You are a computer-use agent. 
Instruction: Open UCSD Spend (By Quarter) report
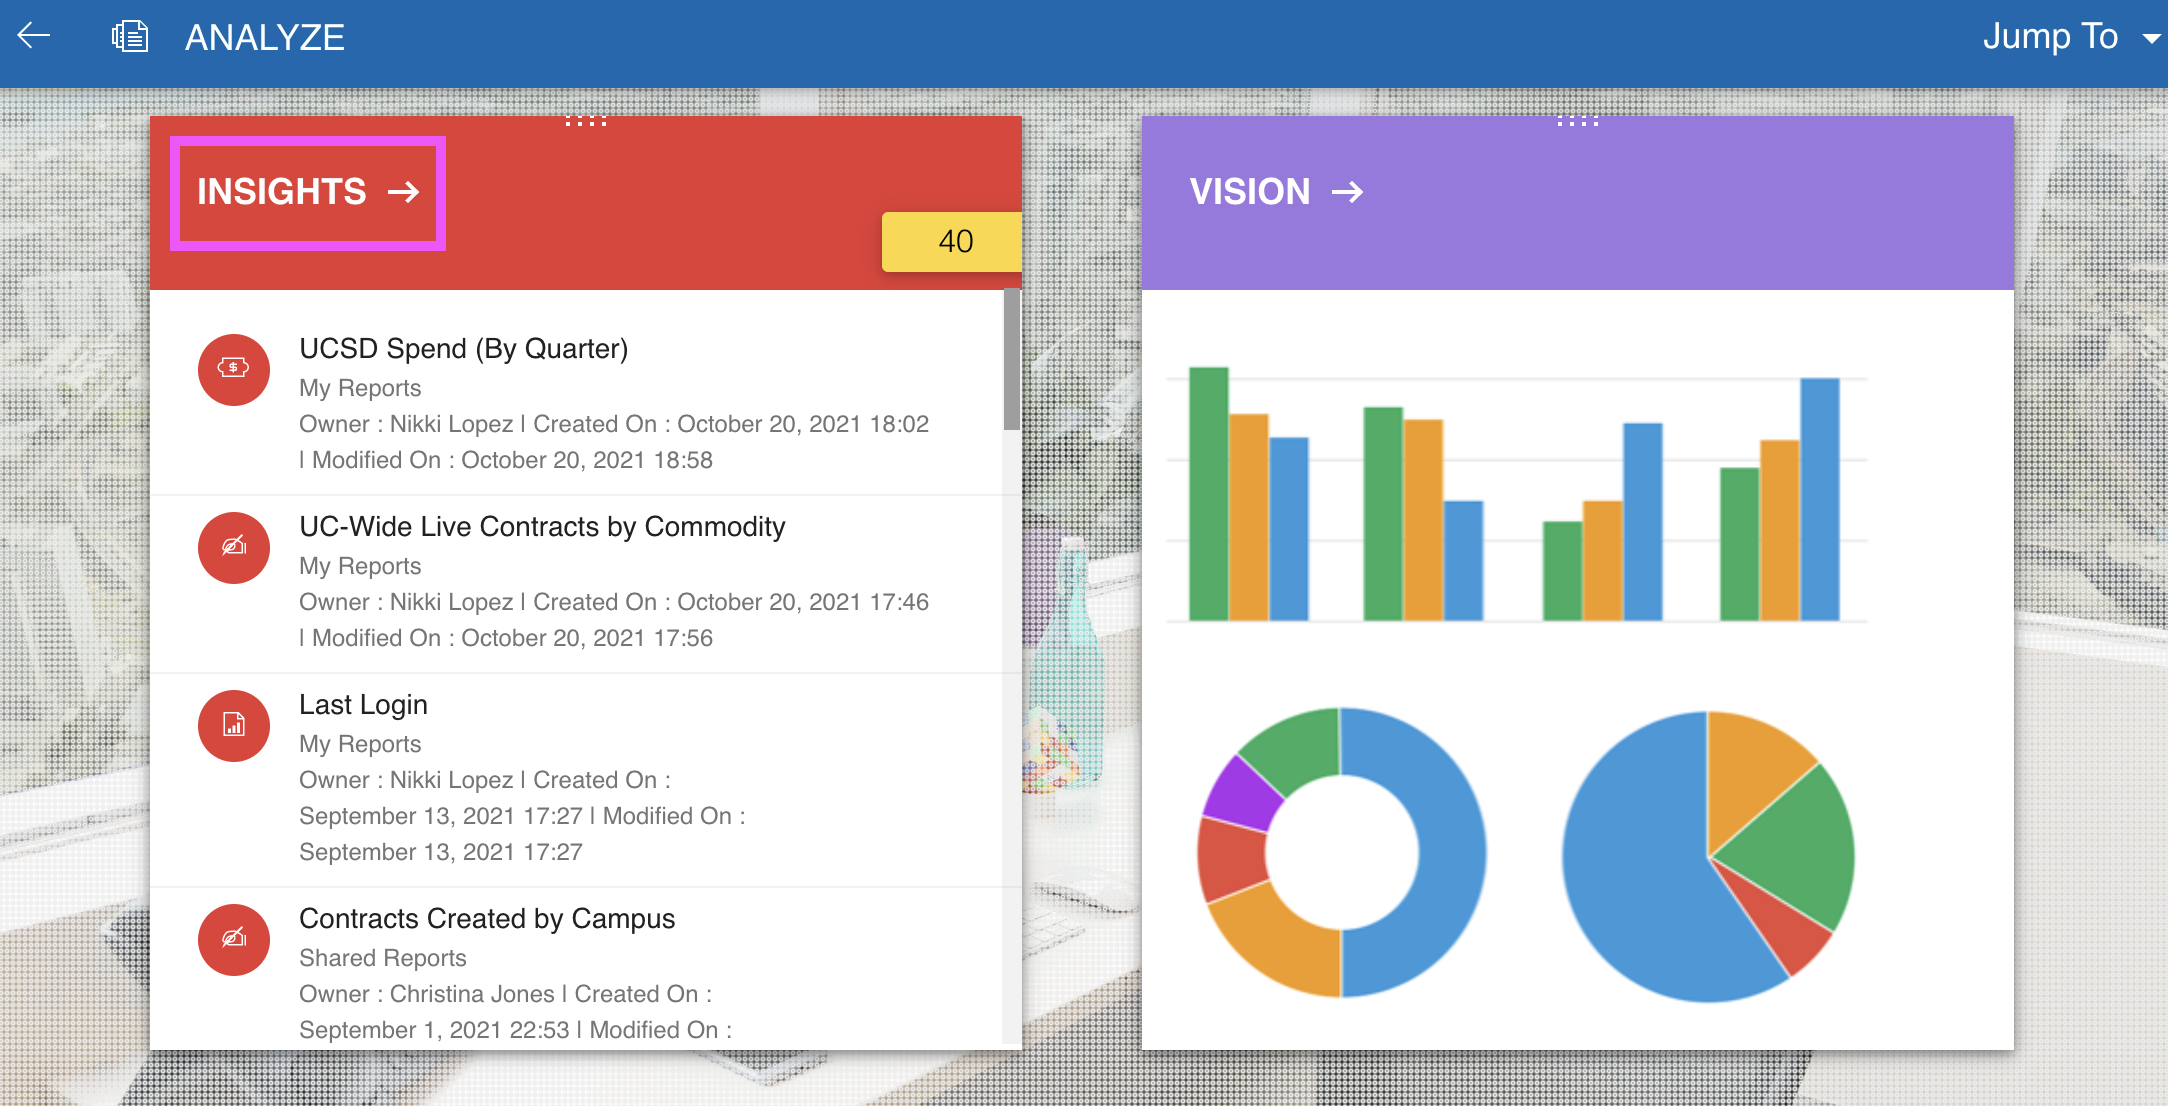[463, 349]
